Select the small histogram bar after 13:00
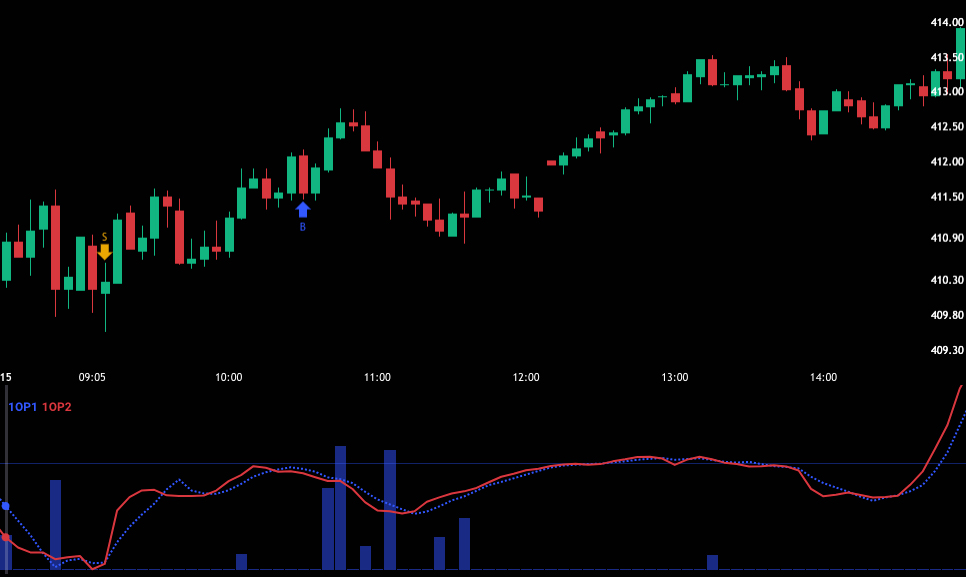The image size is (966, 577). [712, 562]
